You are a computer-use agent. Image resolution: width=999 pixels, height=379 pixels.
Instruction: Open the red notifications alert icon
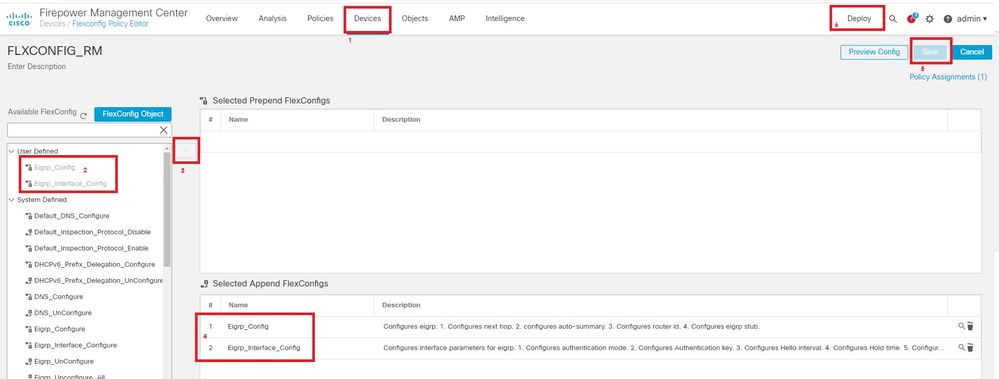[912, 18]
